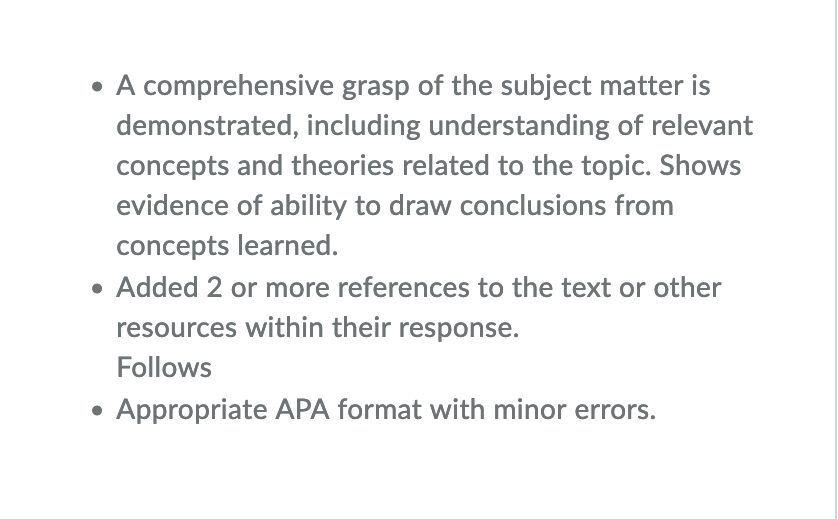This screenshot has width=838, height=520.
Task: Click the word 'APA' in last bullet
Action: click(302, 410)
